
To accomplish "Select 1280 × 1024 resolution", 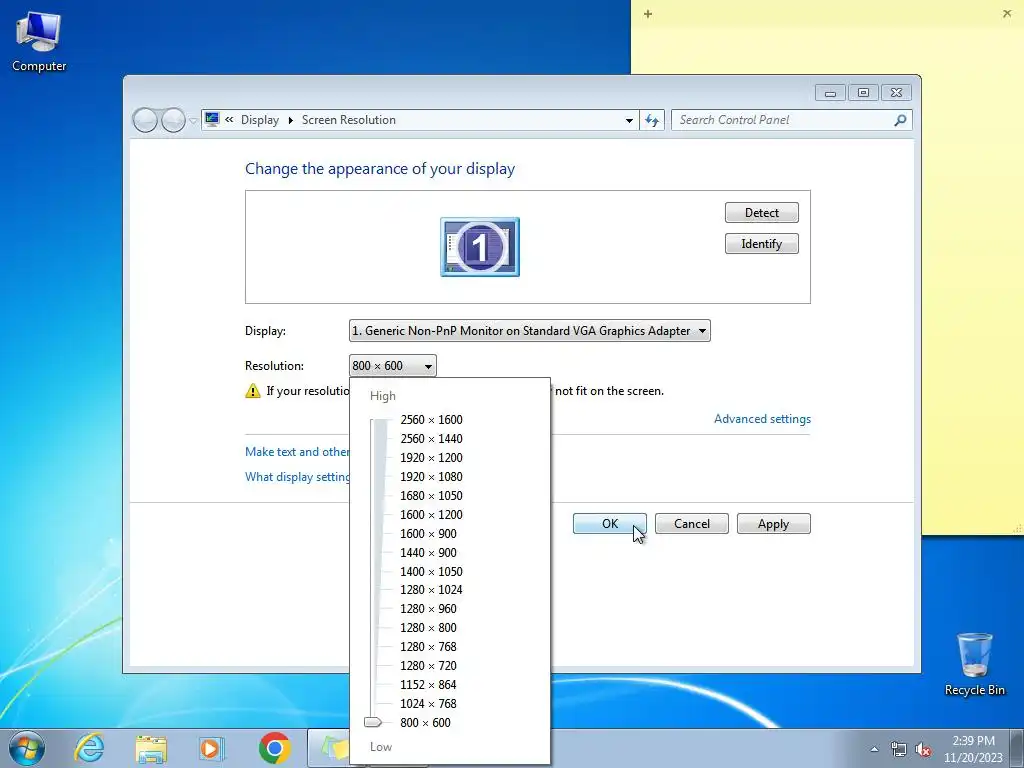I will [431, 590].
